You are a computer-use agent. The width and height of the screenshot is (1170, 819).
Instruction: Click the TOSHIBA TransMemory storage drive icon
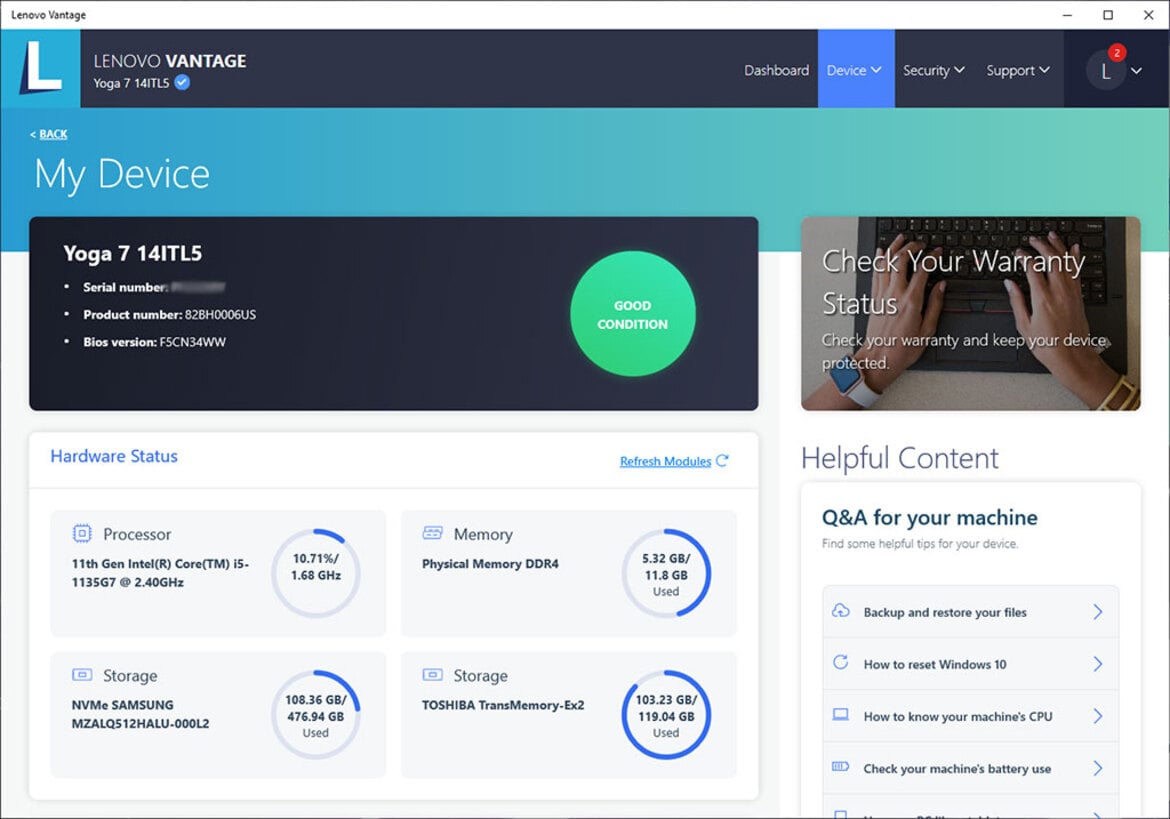point(433,674)
